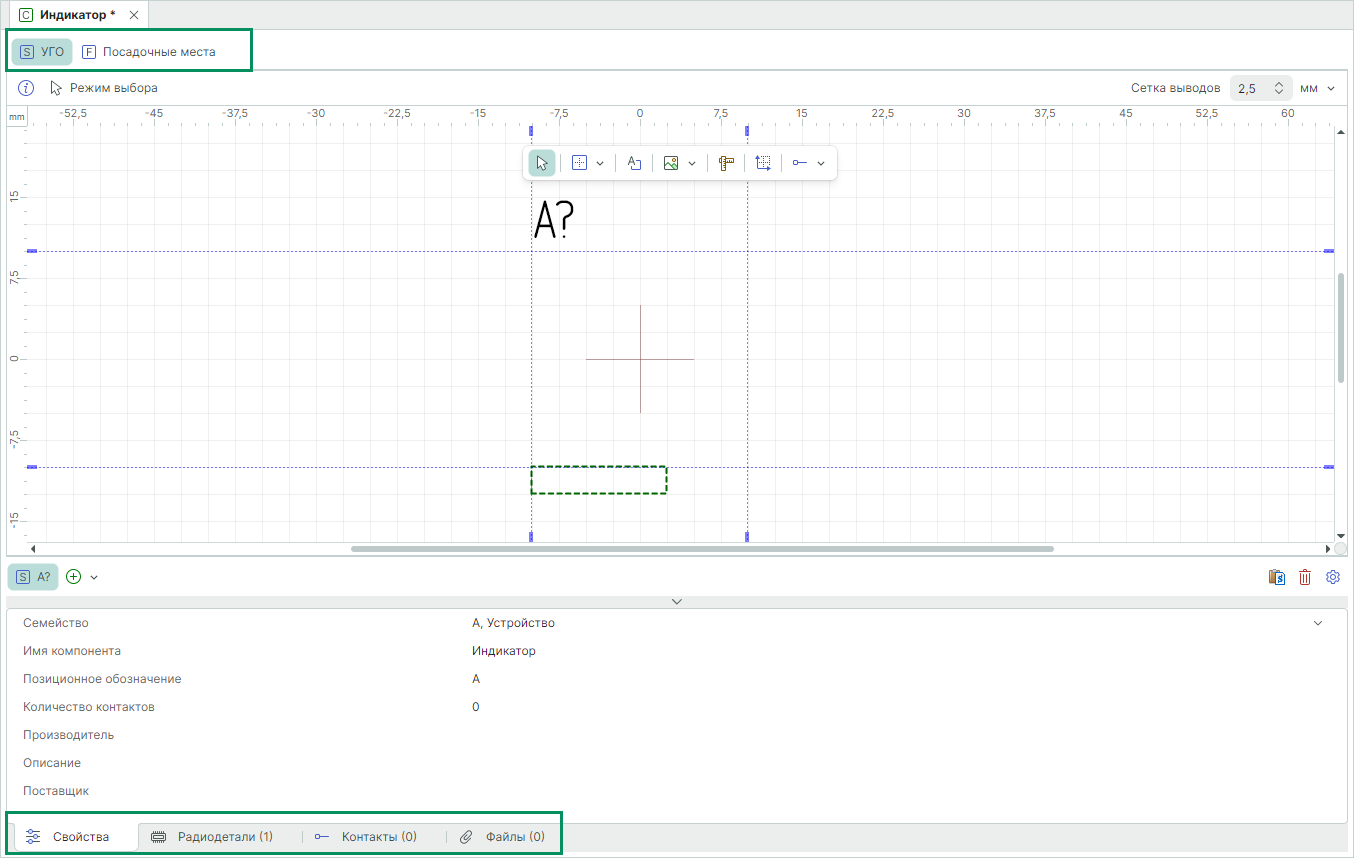Click the set origin coordinates tool
The height and width of the screenshot is (858, 1354).
[763, 163]
